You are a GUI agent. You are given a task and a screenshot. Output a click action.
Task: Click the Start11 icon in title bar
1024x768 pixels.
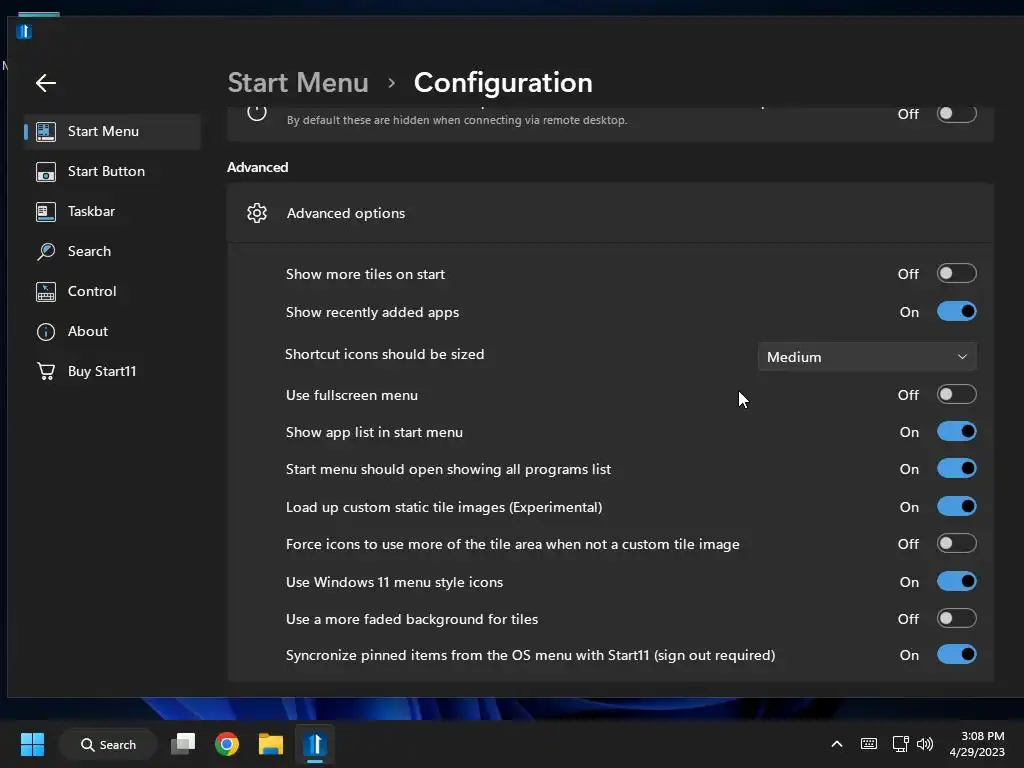24,31
